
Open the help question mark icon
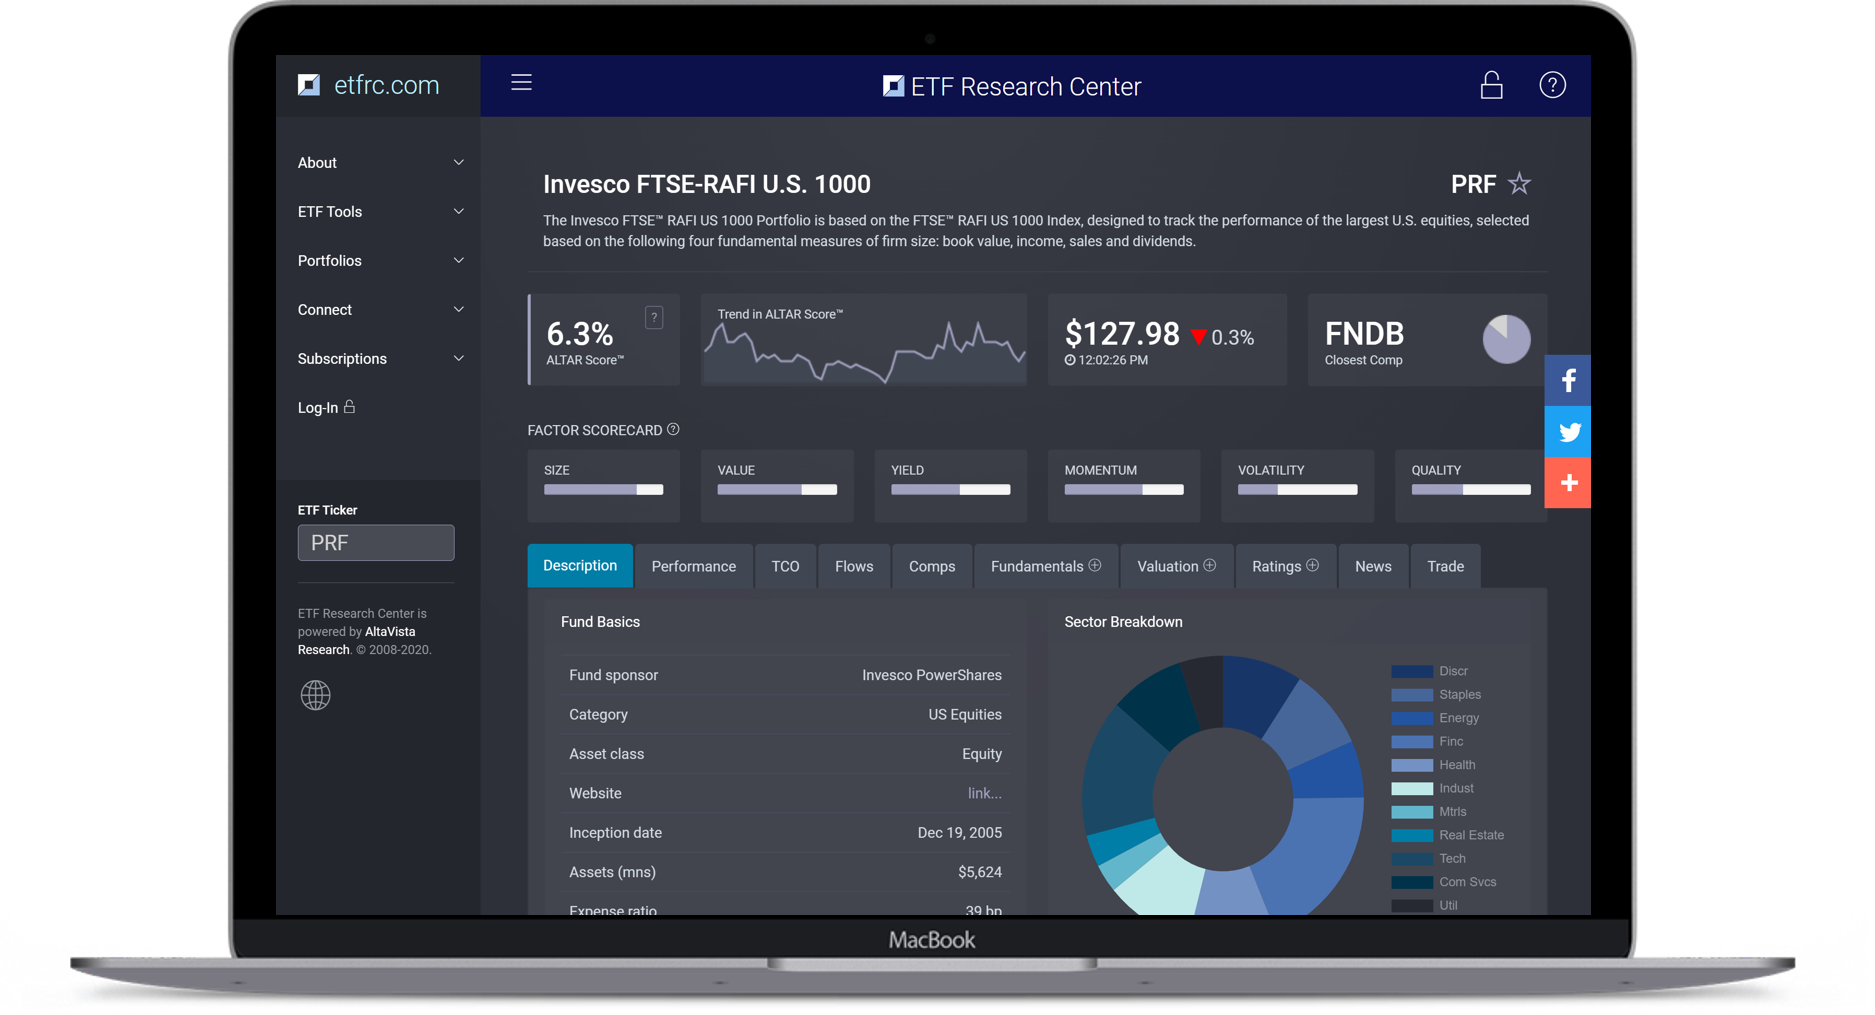tap(1552, 85)
